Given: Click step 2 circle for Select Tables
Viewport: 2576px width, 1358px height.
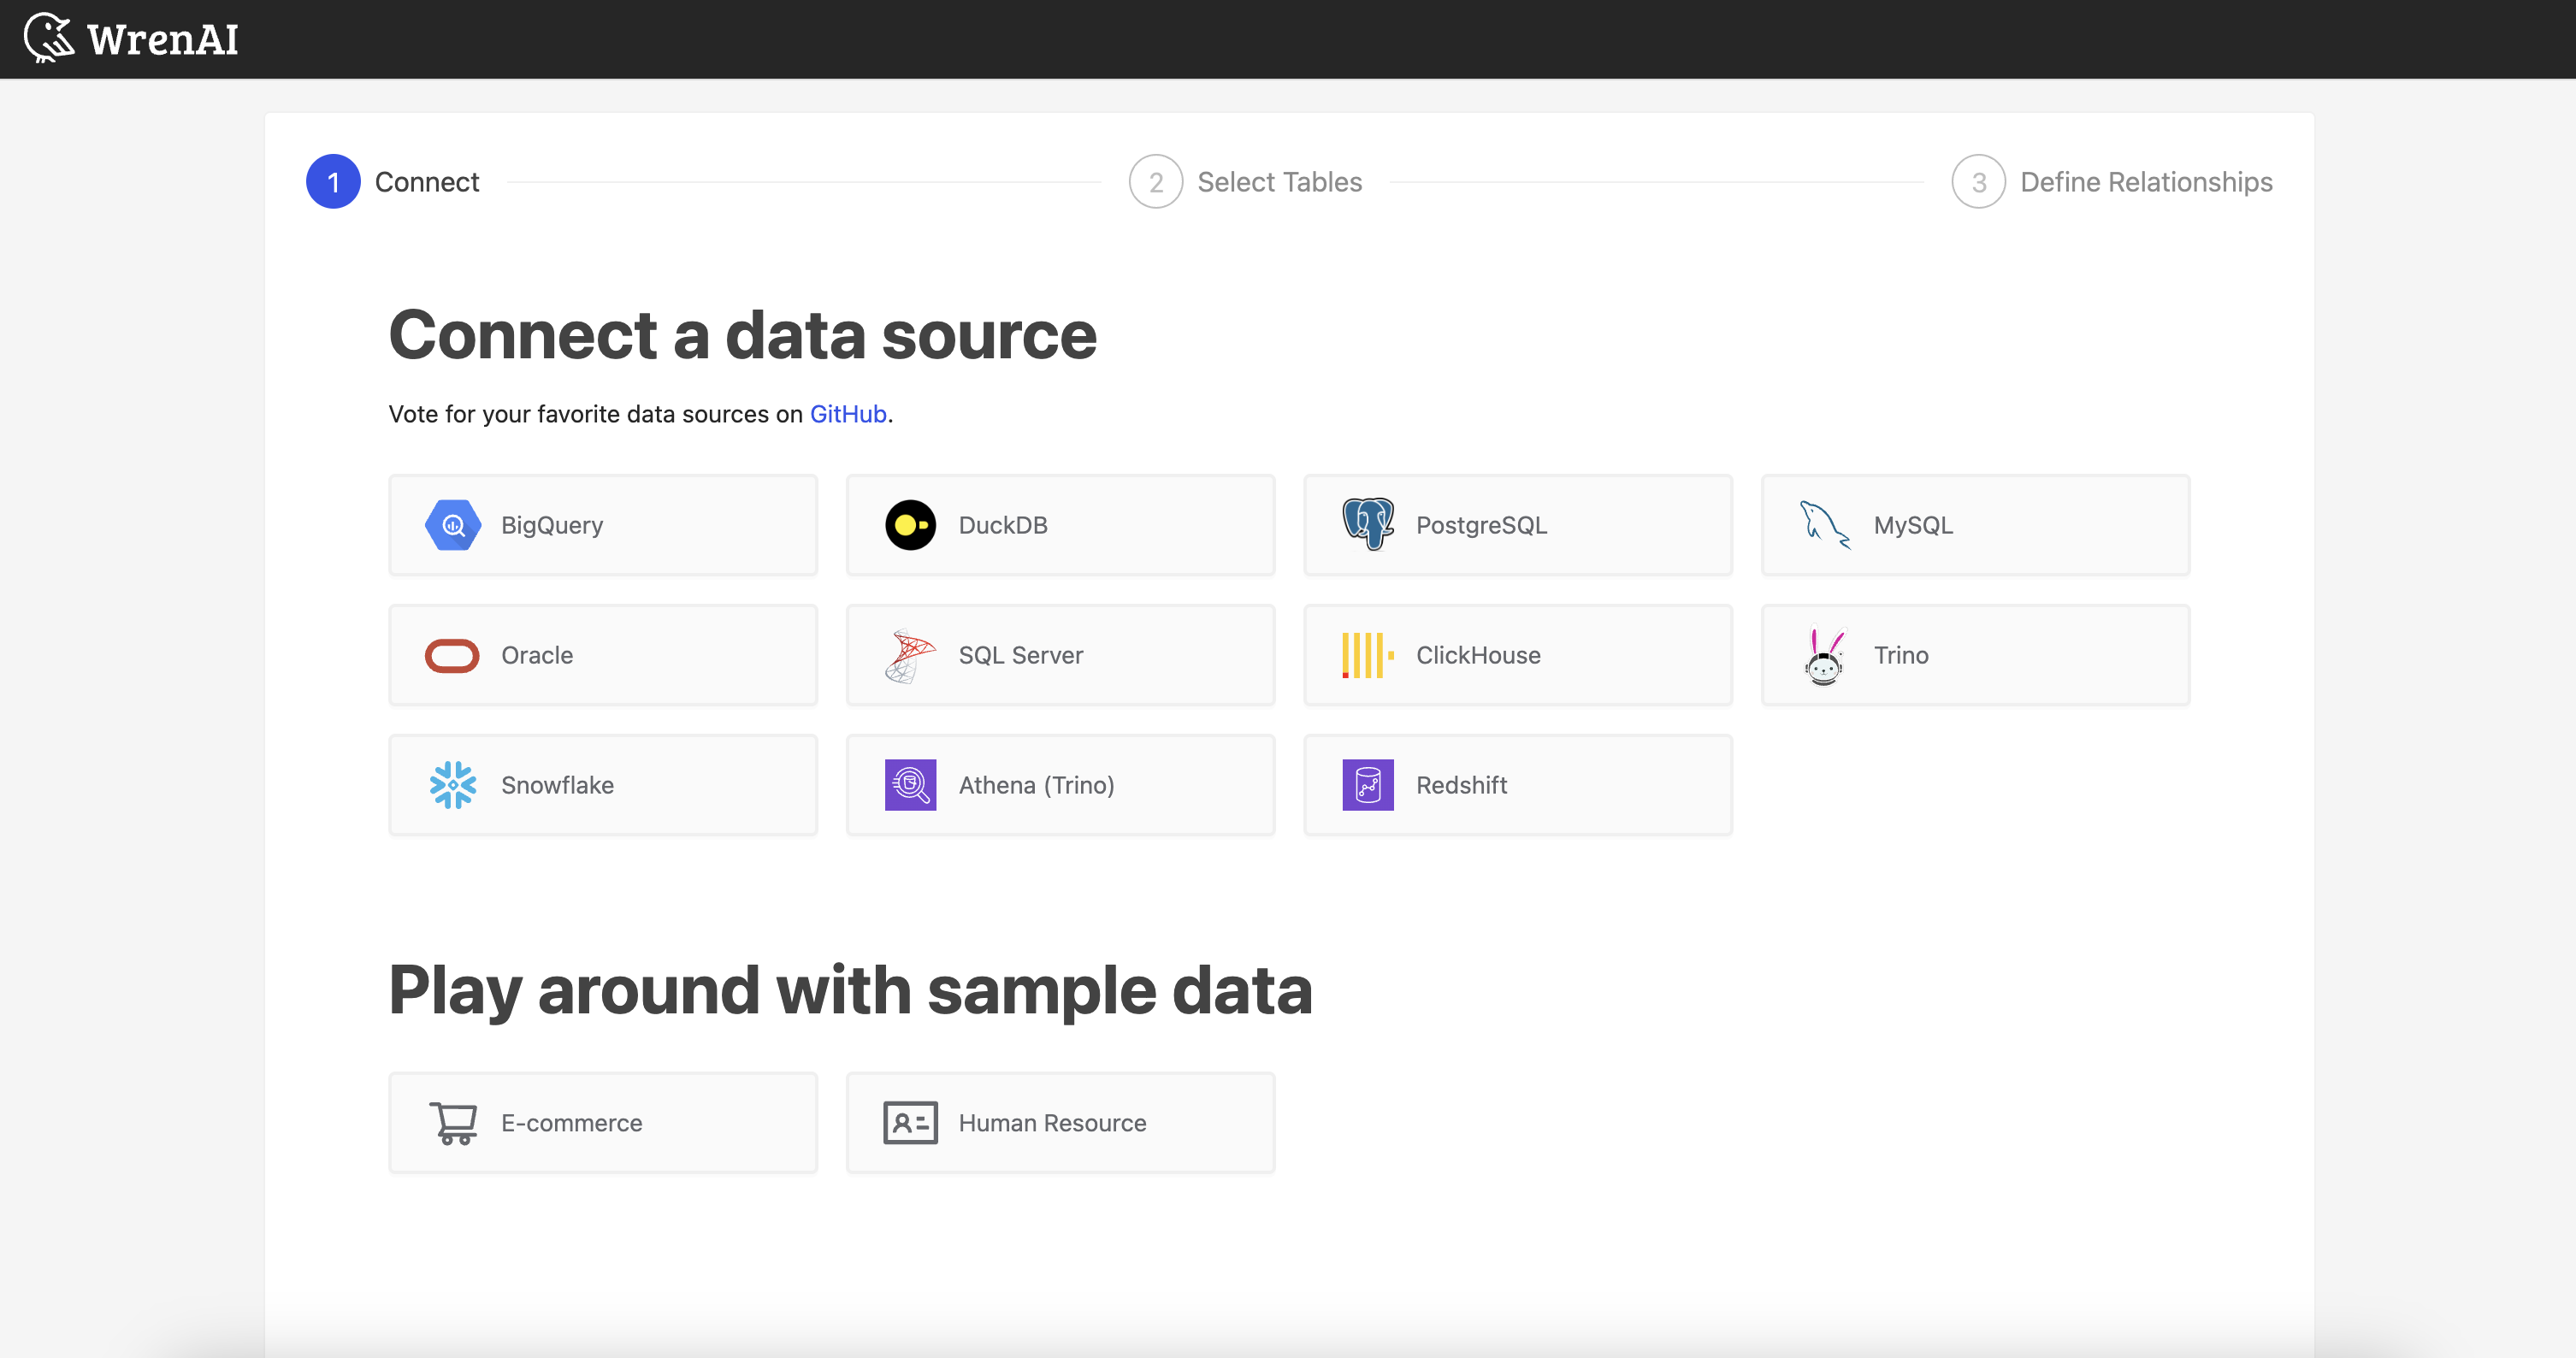Looking at the screenshot, I should click(x=1156, y=182).
